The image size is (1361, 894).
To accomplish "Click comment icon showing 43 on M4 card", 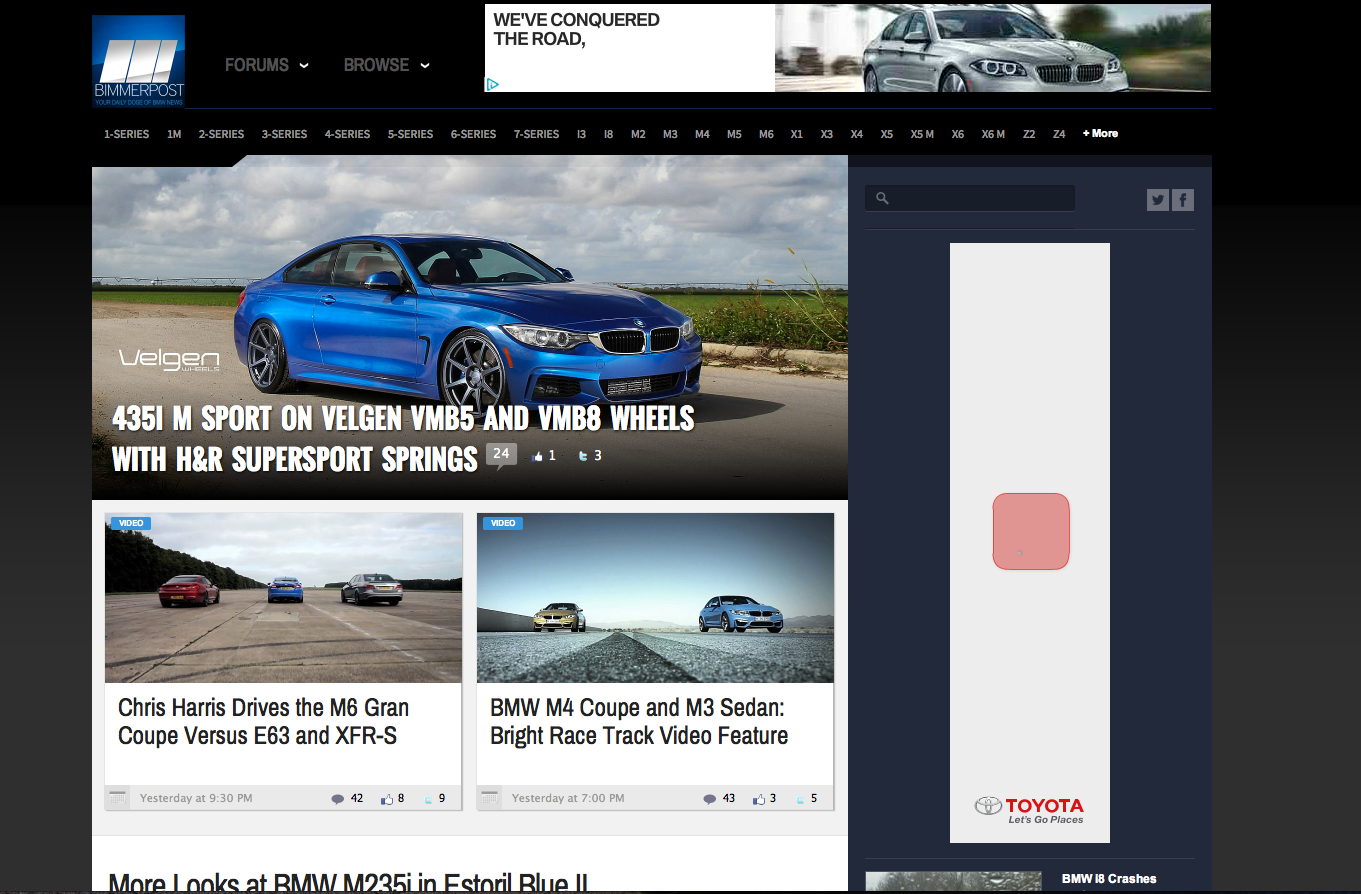I will [709, 799].
